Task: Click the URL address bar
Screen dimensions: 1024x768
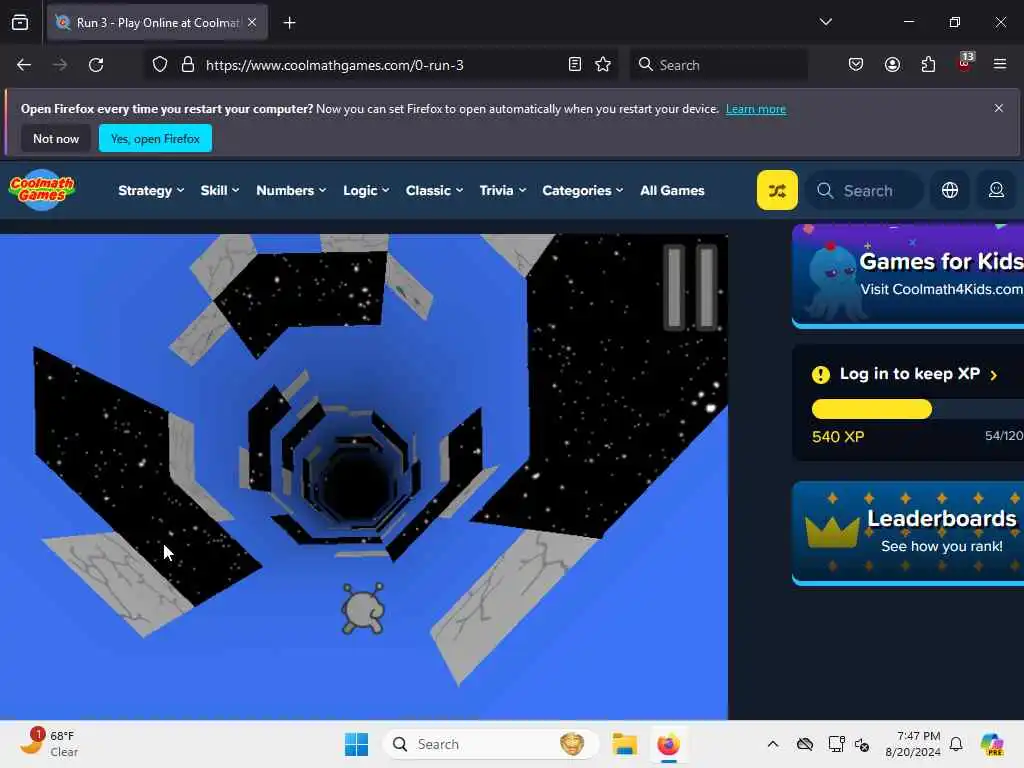Action: tap(382, 65)
